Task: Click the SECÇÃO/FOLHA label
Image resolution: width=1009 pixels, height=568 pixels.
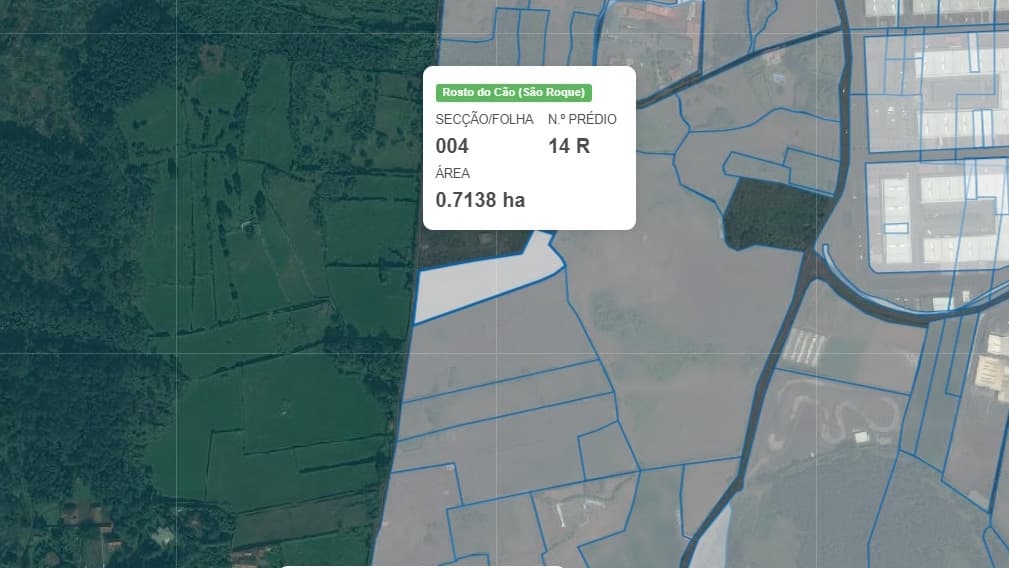Action: click(x=484, y=120)
